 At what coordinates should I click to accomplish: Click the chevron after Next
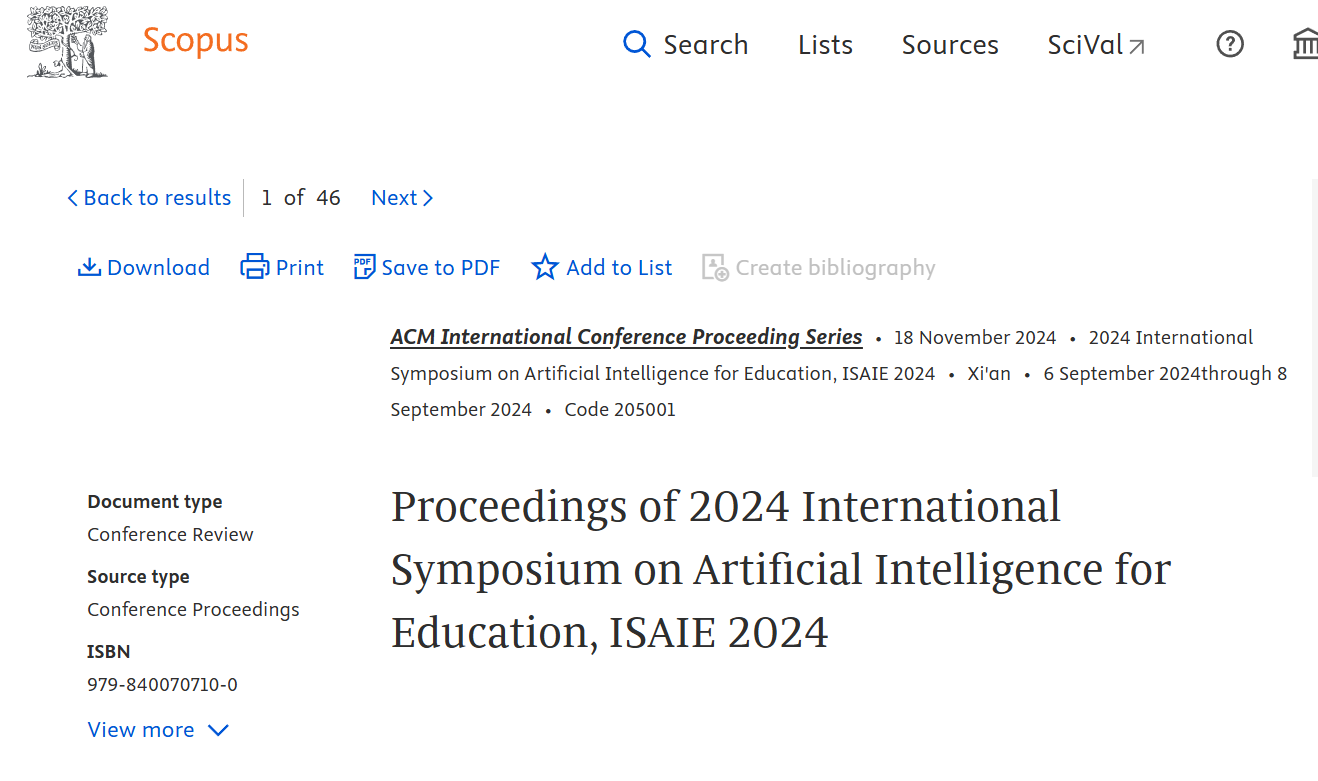(428, 198)
